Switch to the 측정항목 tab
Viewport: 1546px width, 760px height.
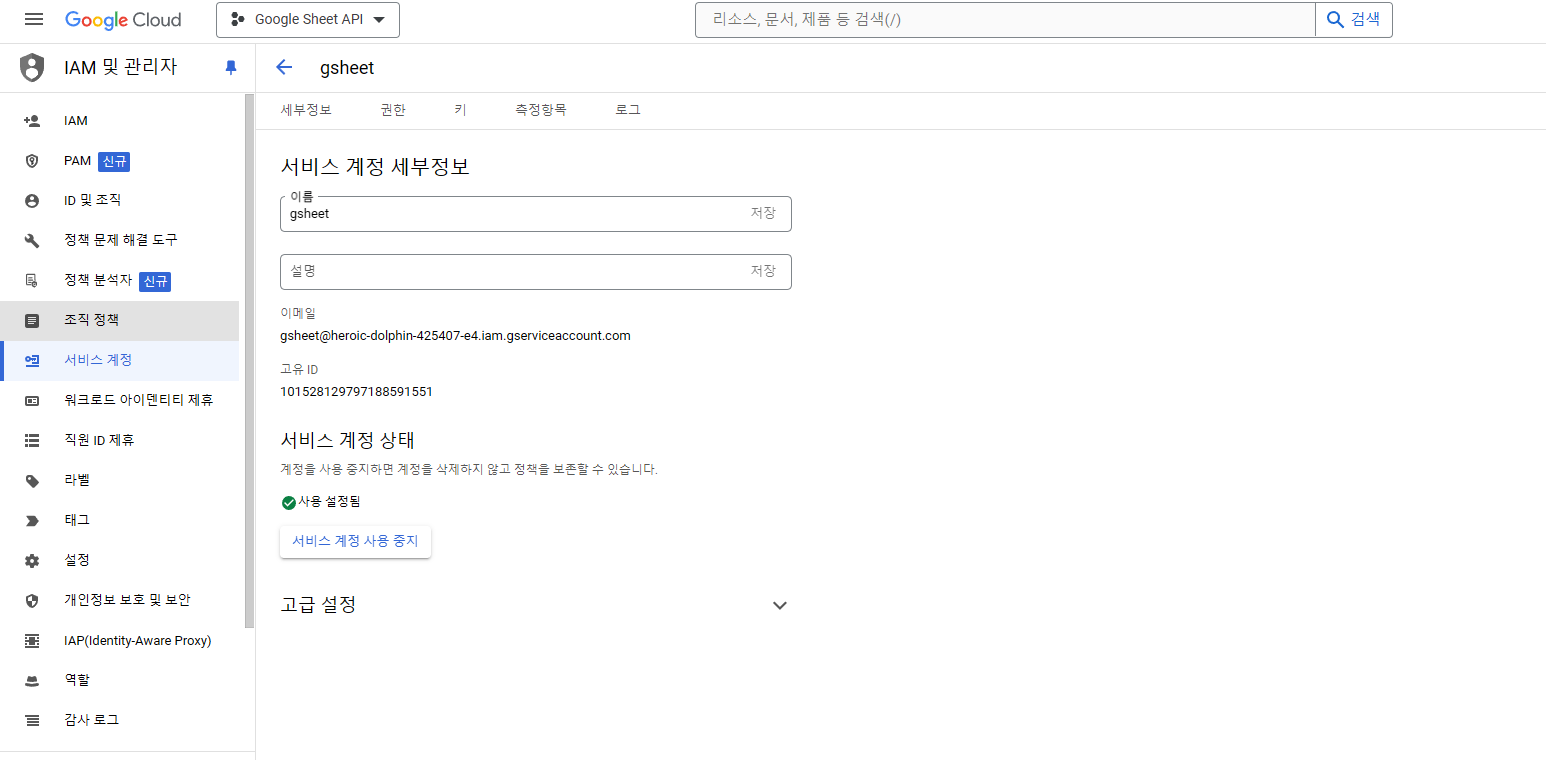pyautogui.click(x=541, y=110)
